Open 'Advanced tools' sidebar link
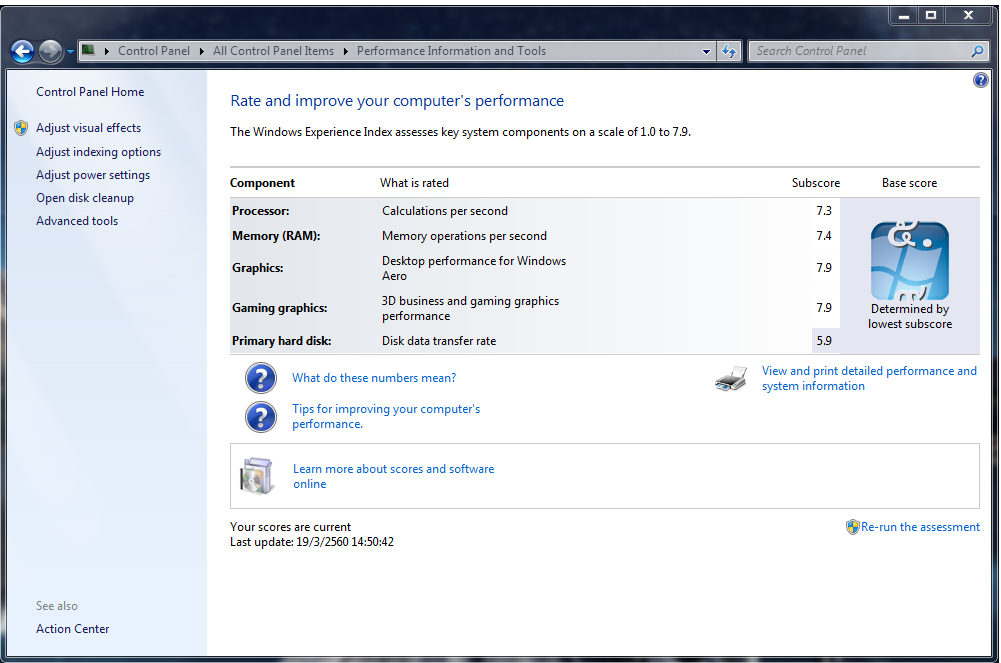Screen dimensions: 1001x663 [x=77, y=221]
